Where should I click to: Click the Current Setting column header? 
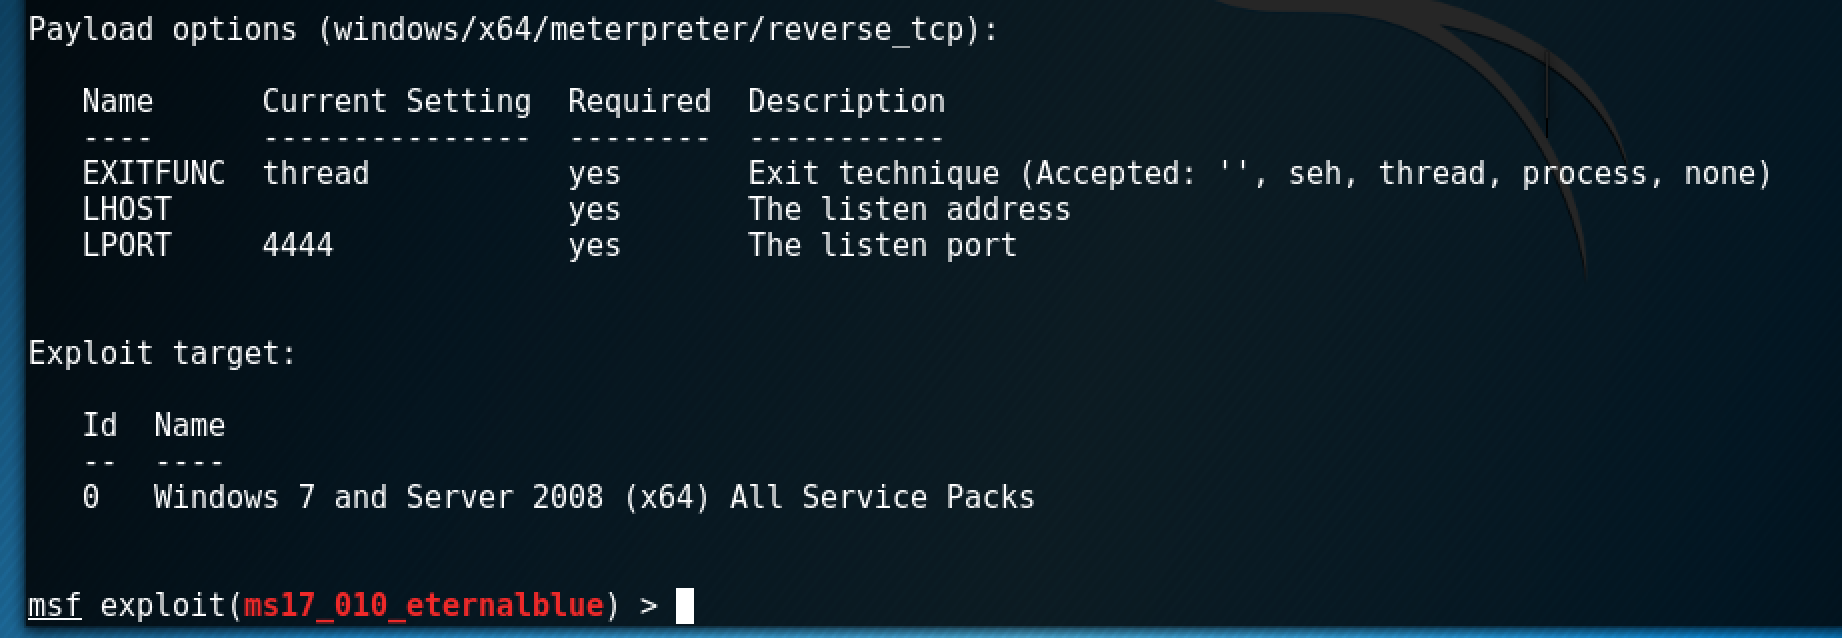(396, 102)
